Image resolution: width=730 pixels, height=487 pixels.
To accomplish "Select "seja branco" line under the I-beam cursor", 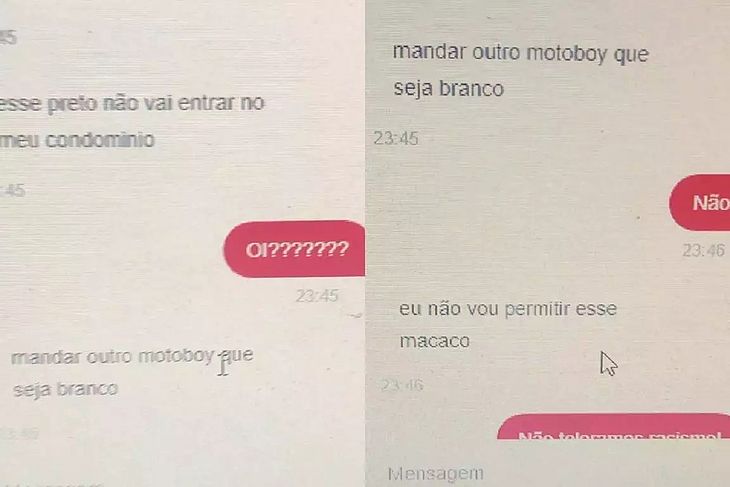I will (x=66, y=389).
